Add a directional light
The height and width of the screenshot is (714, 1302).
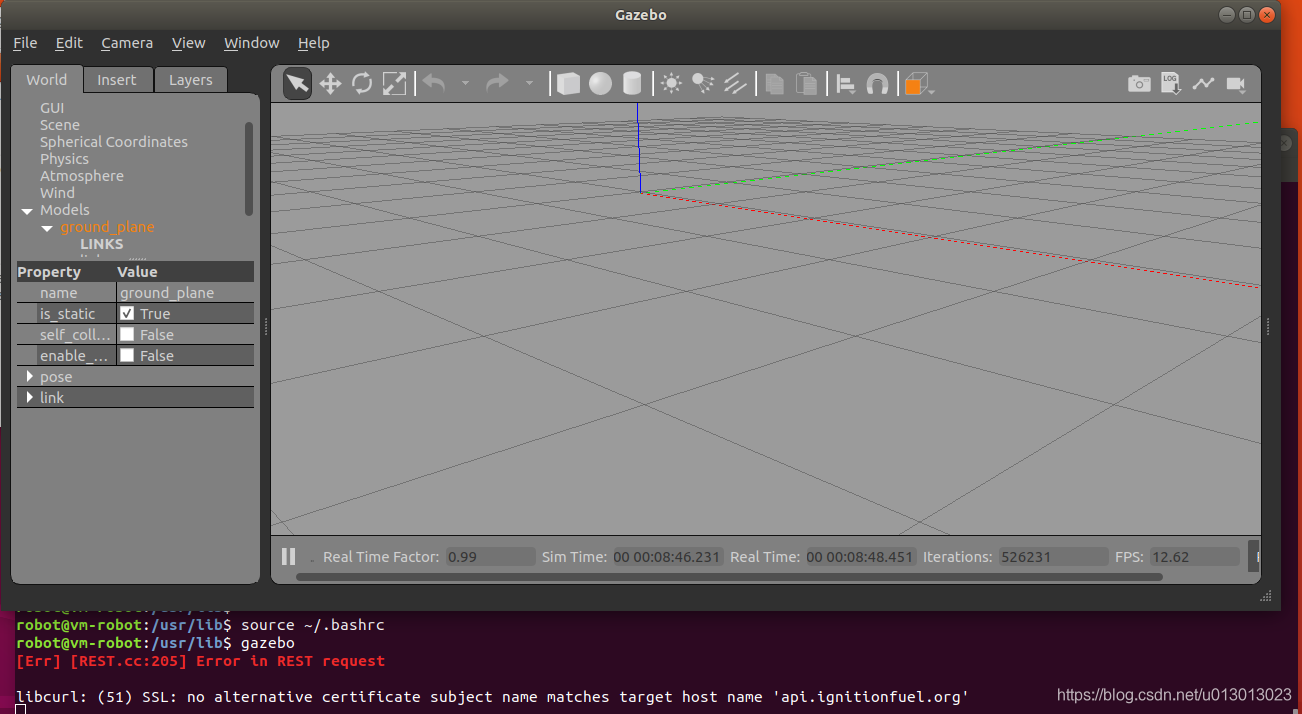tap(735, 84)
